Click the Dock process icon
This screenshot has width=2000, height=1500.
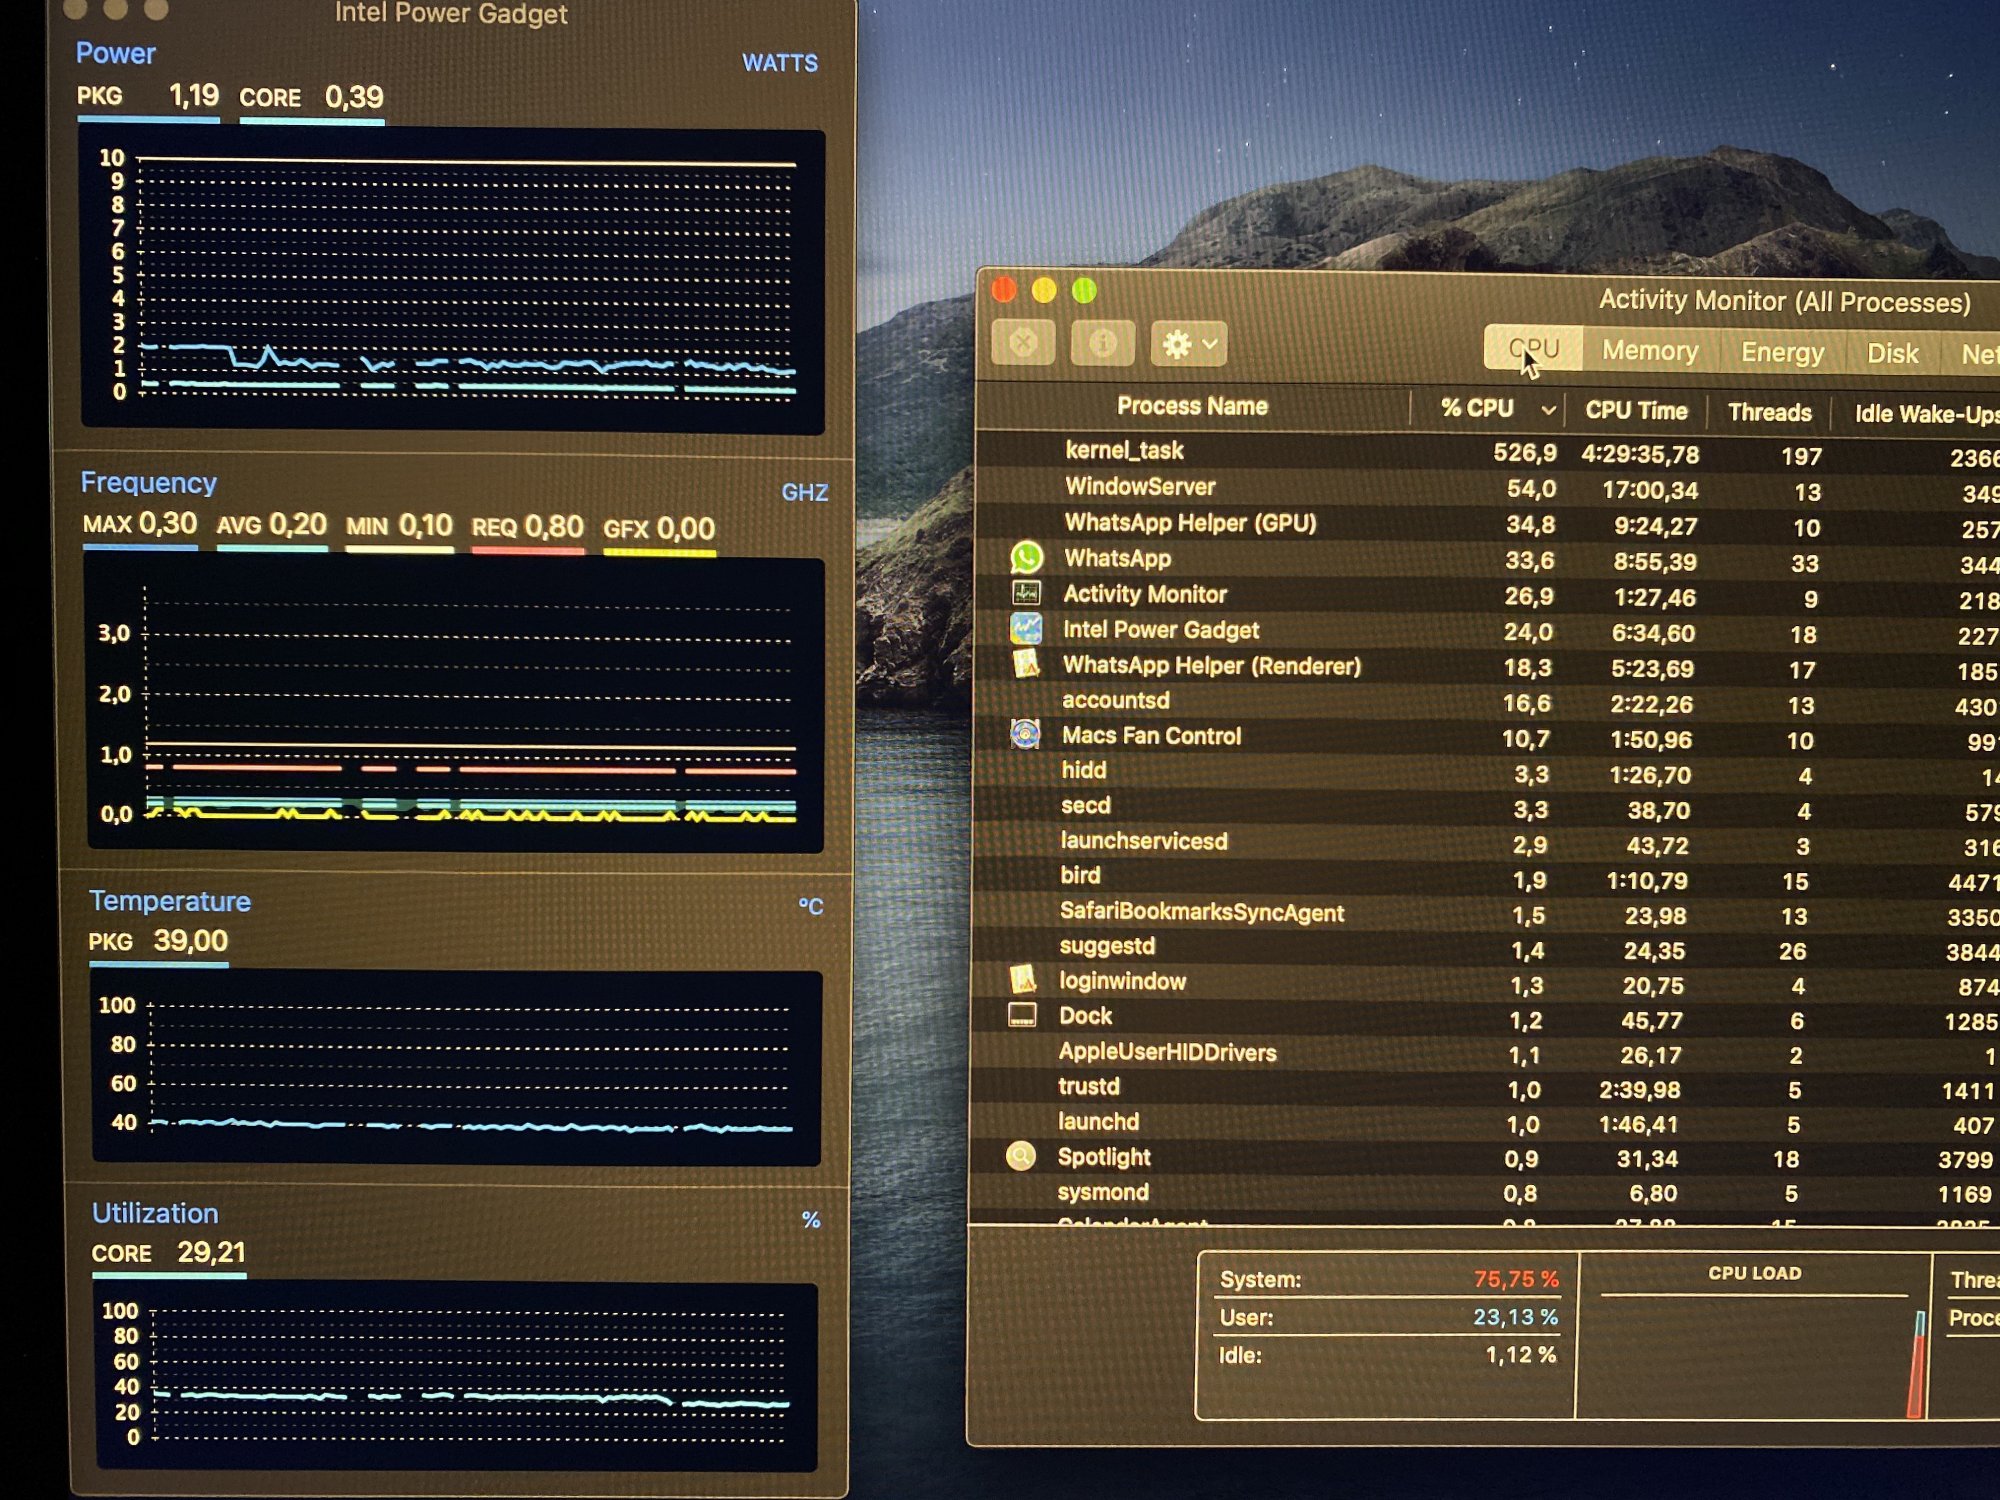(x=1022, y=1016)
